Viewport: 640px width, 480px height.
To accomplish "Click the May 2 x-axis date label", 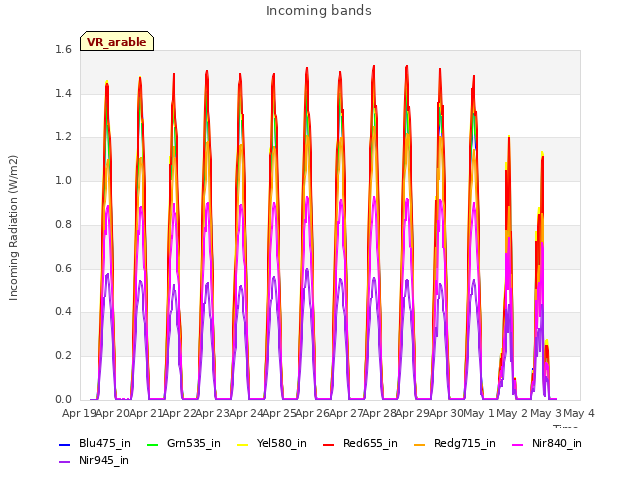I will [512, 413].
